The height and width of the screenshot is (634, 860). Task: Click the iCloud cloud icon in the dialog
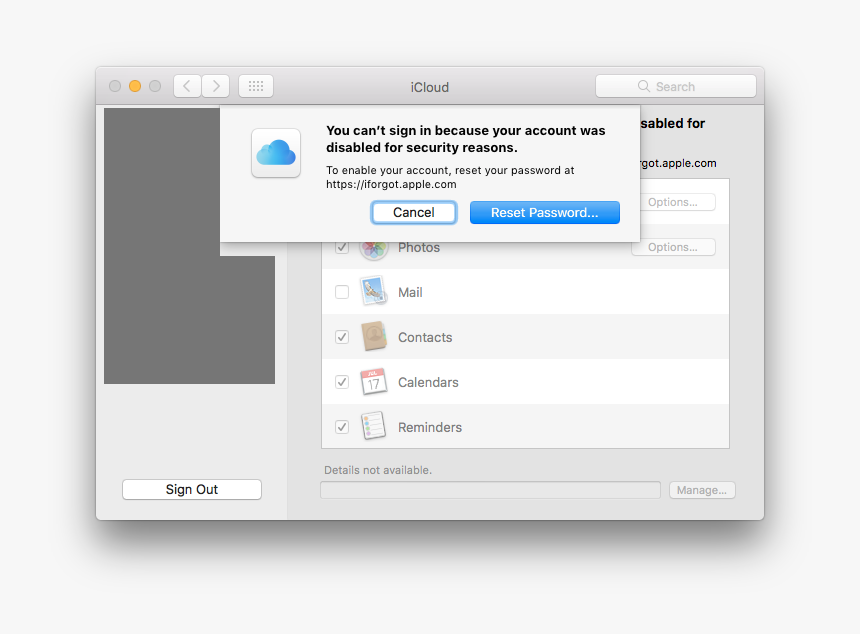click(x=276, y=152)
